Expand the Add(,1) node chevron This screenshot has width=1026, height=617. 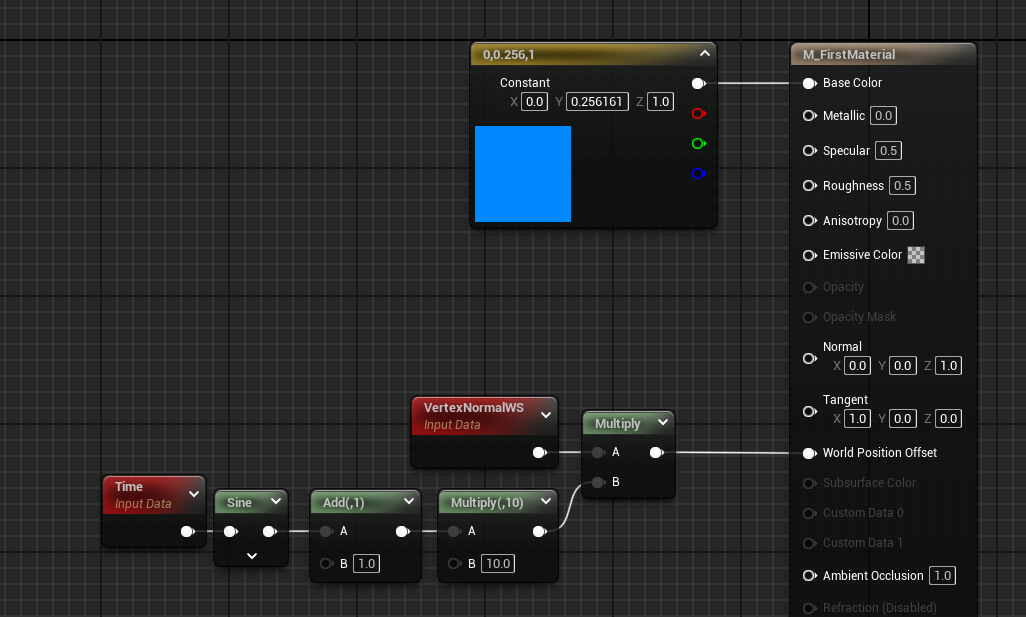409,501
